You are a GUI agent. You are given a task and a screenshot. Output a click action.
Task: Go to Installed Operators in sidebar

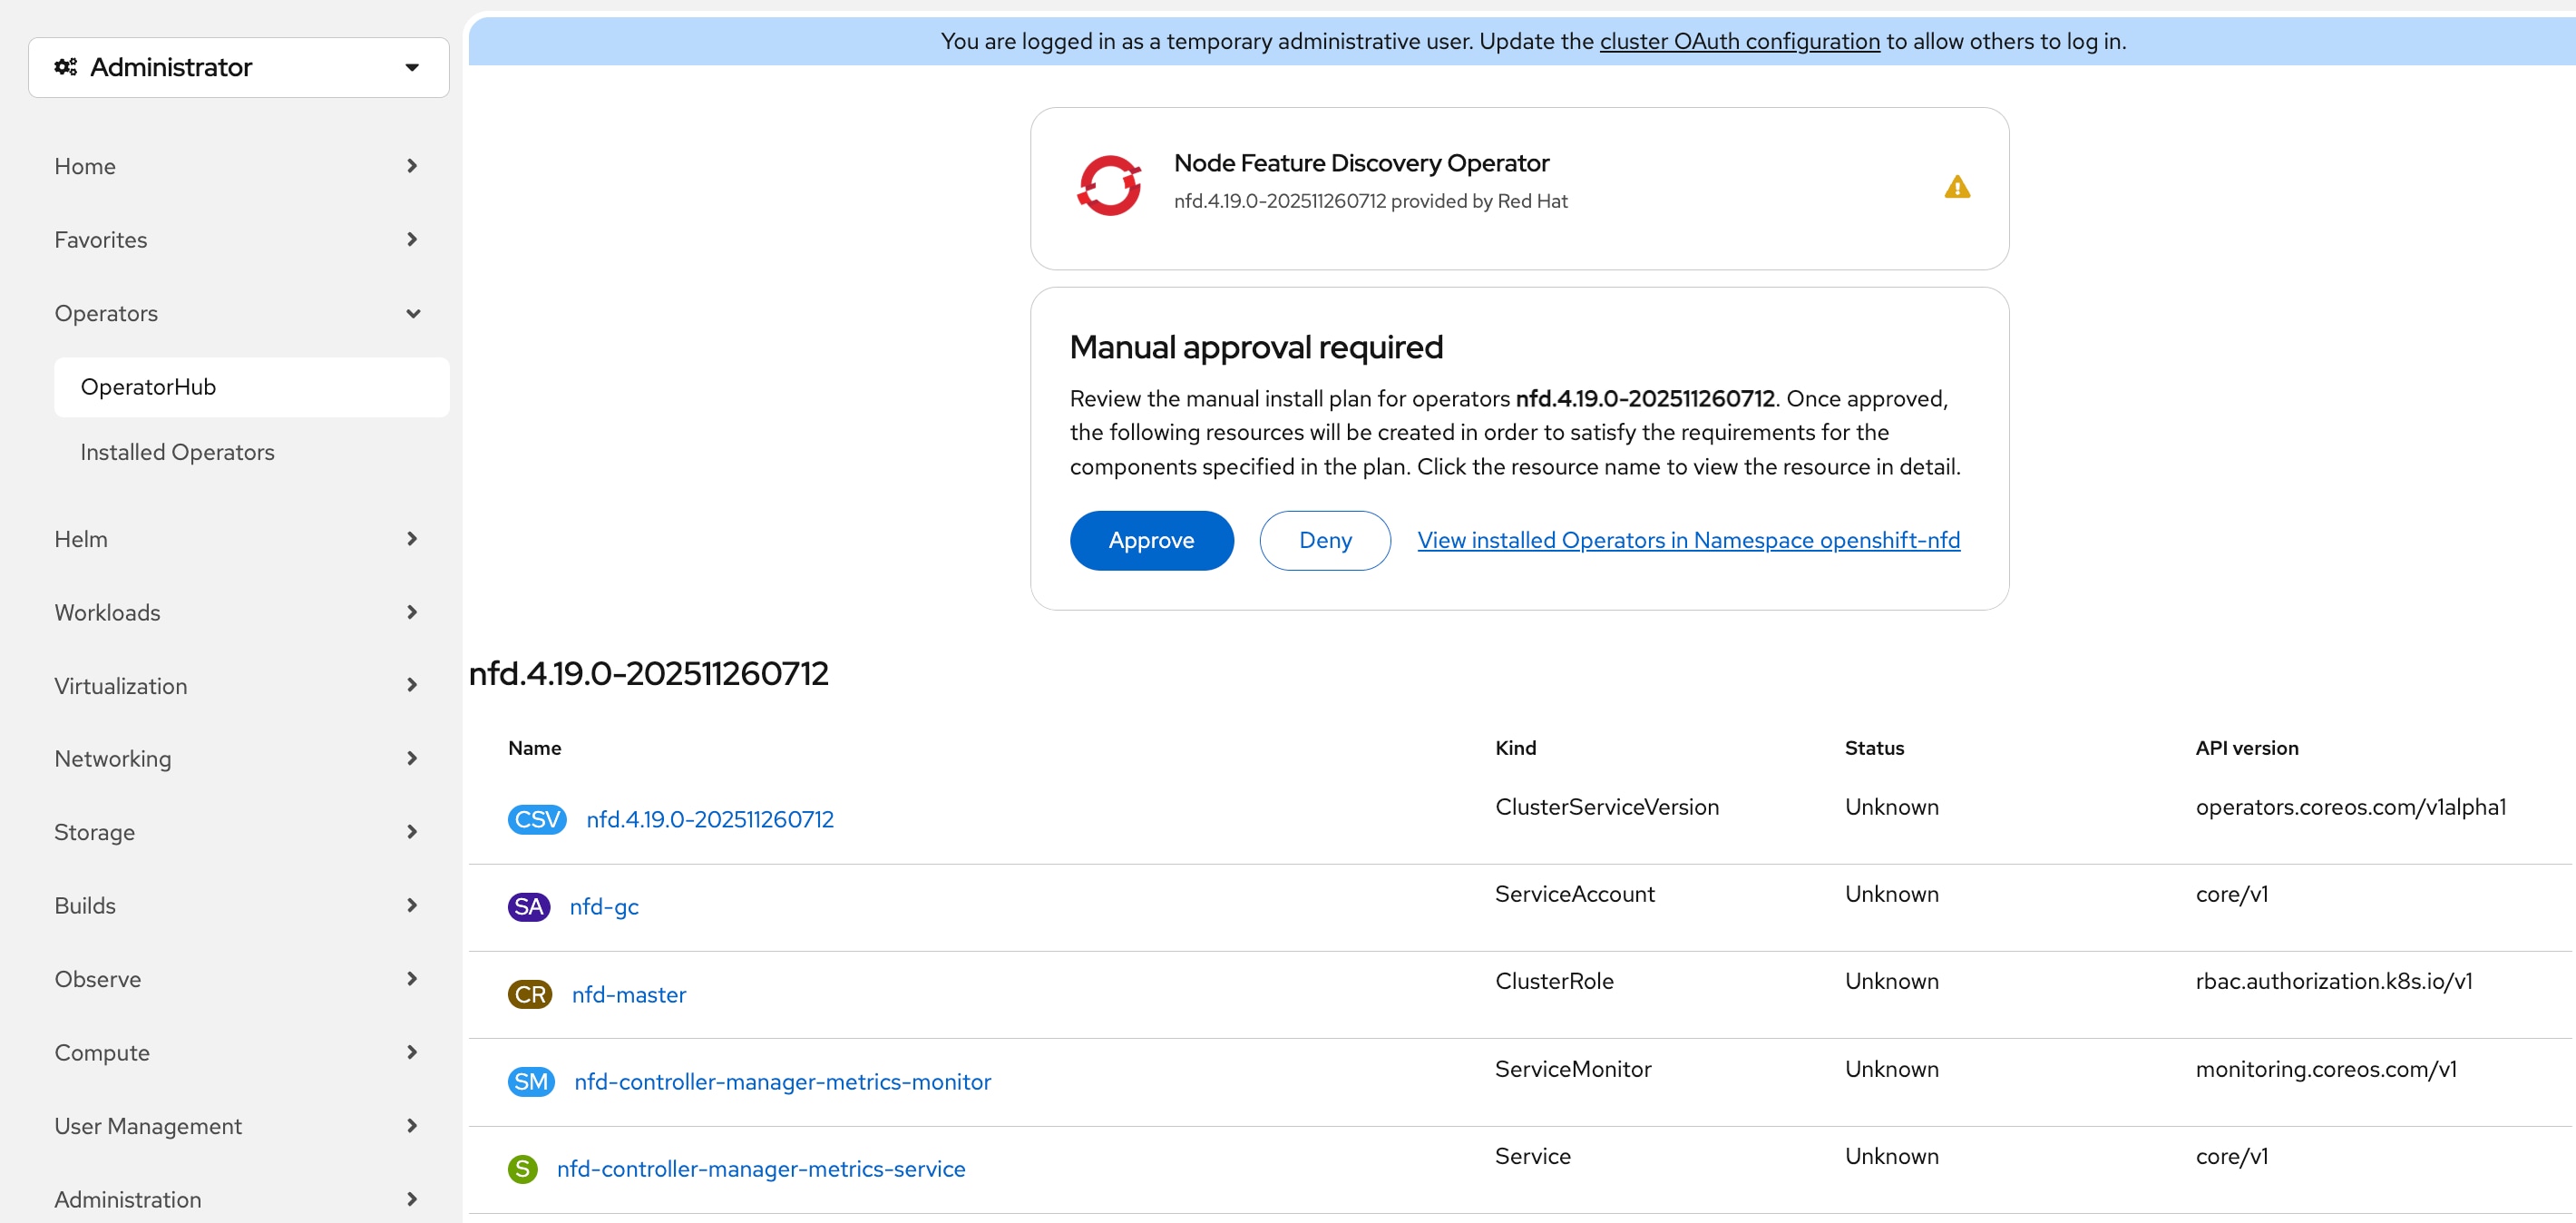point(251,452)
